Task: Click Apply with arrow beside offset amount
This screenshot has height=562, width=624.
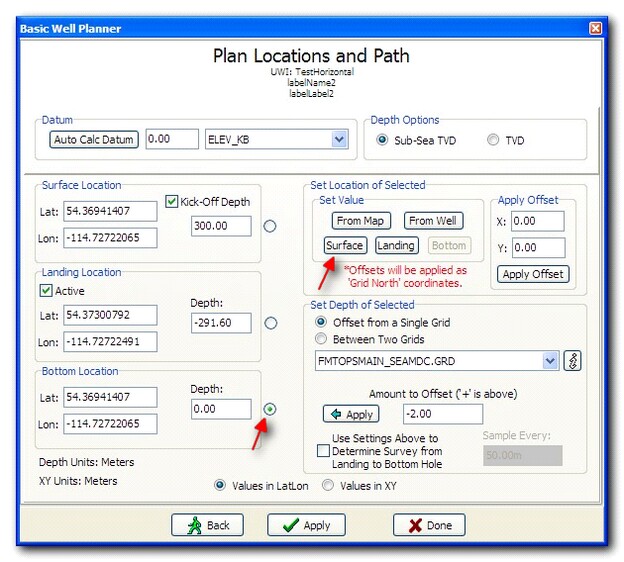Action: pos(350,414)
